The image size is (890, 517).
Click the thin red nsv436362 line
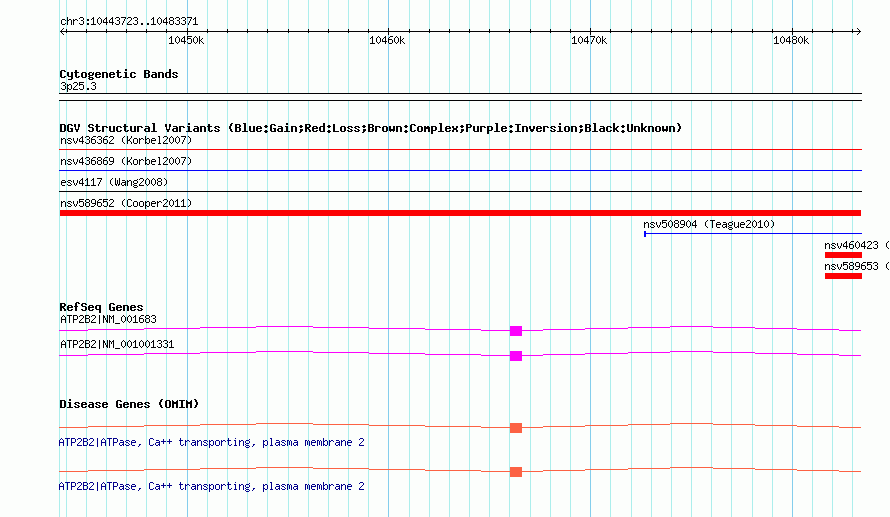[x=460, y=150]
